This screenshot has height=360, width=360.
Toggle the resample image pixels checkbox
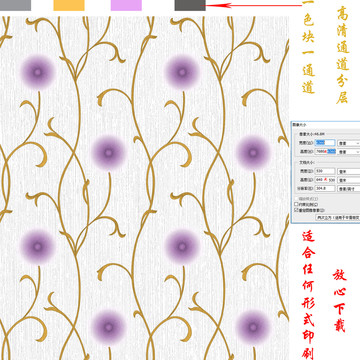(x=296, y=210)
